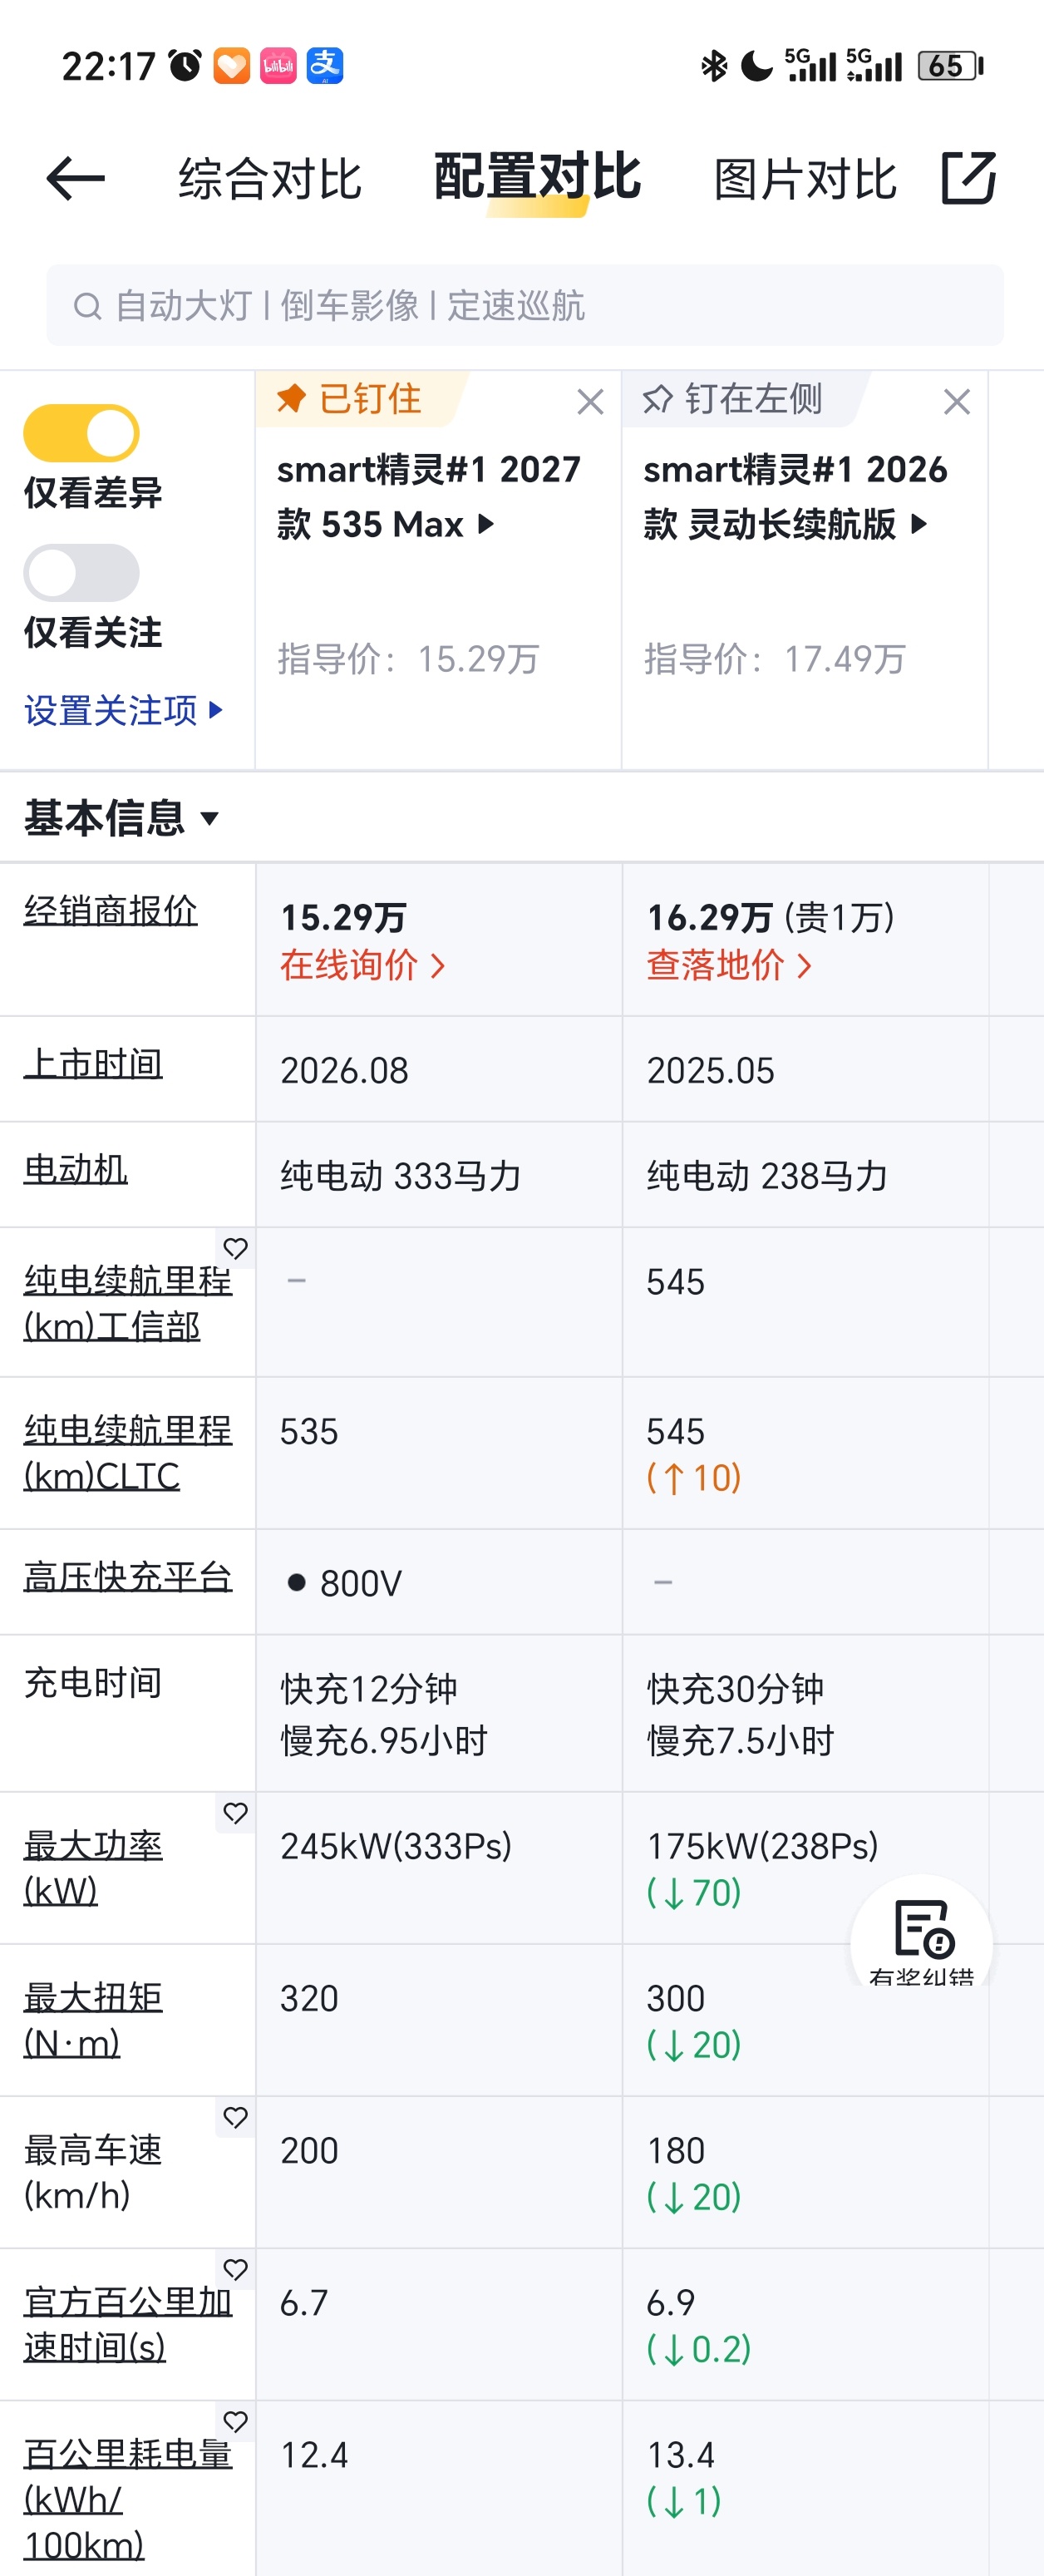
Task: Switch to the 图片对比 tab
Action: [x=805, y=179]
